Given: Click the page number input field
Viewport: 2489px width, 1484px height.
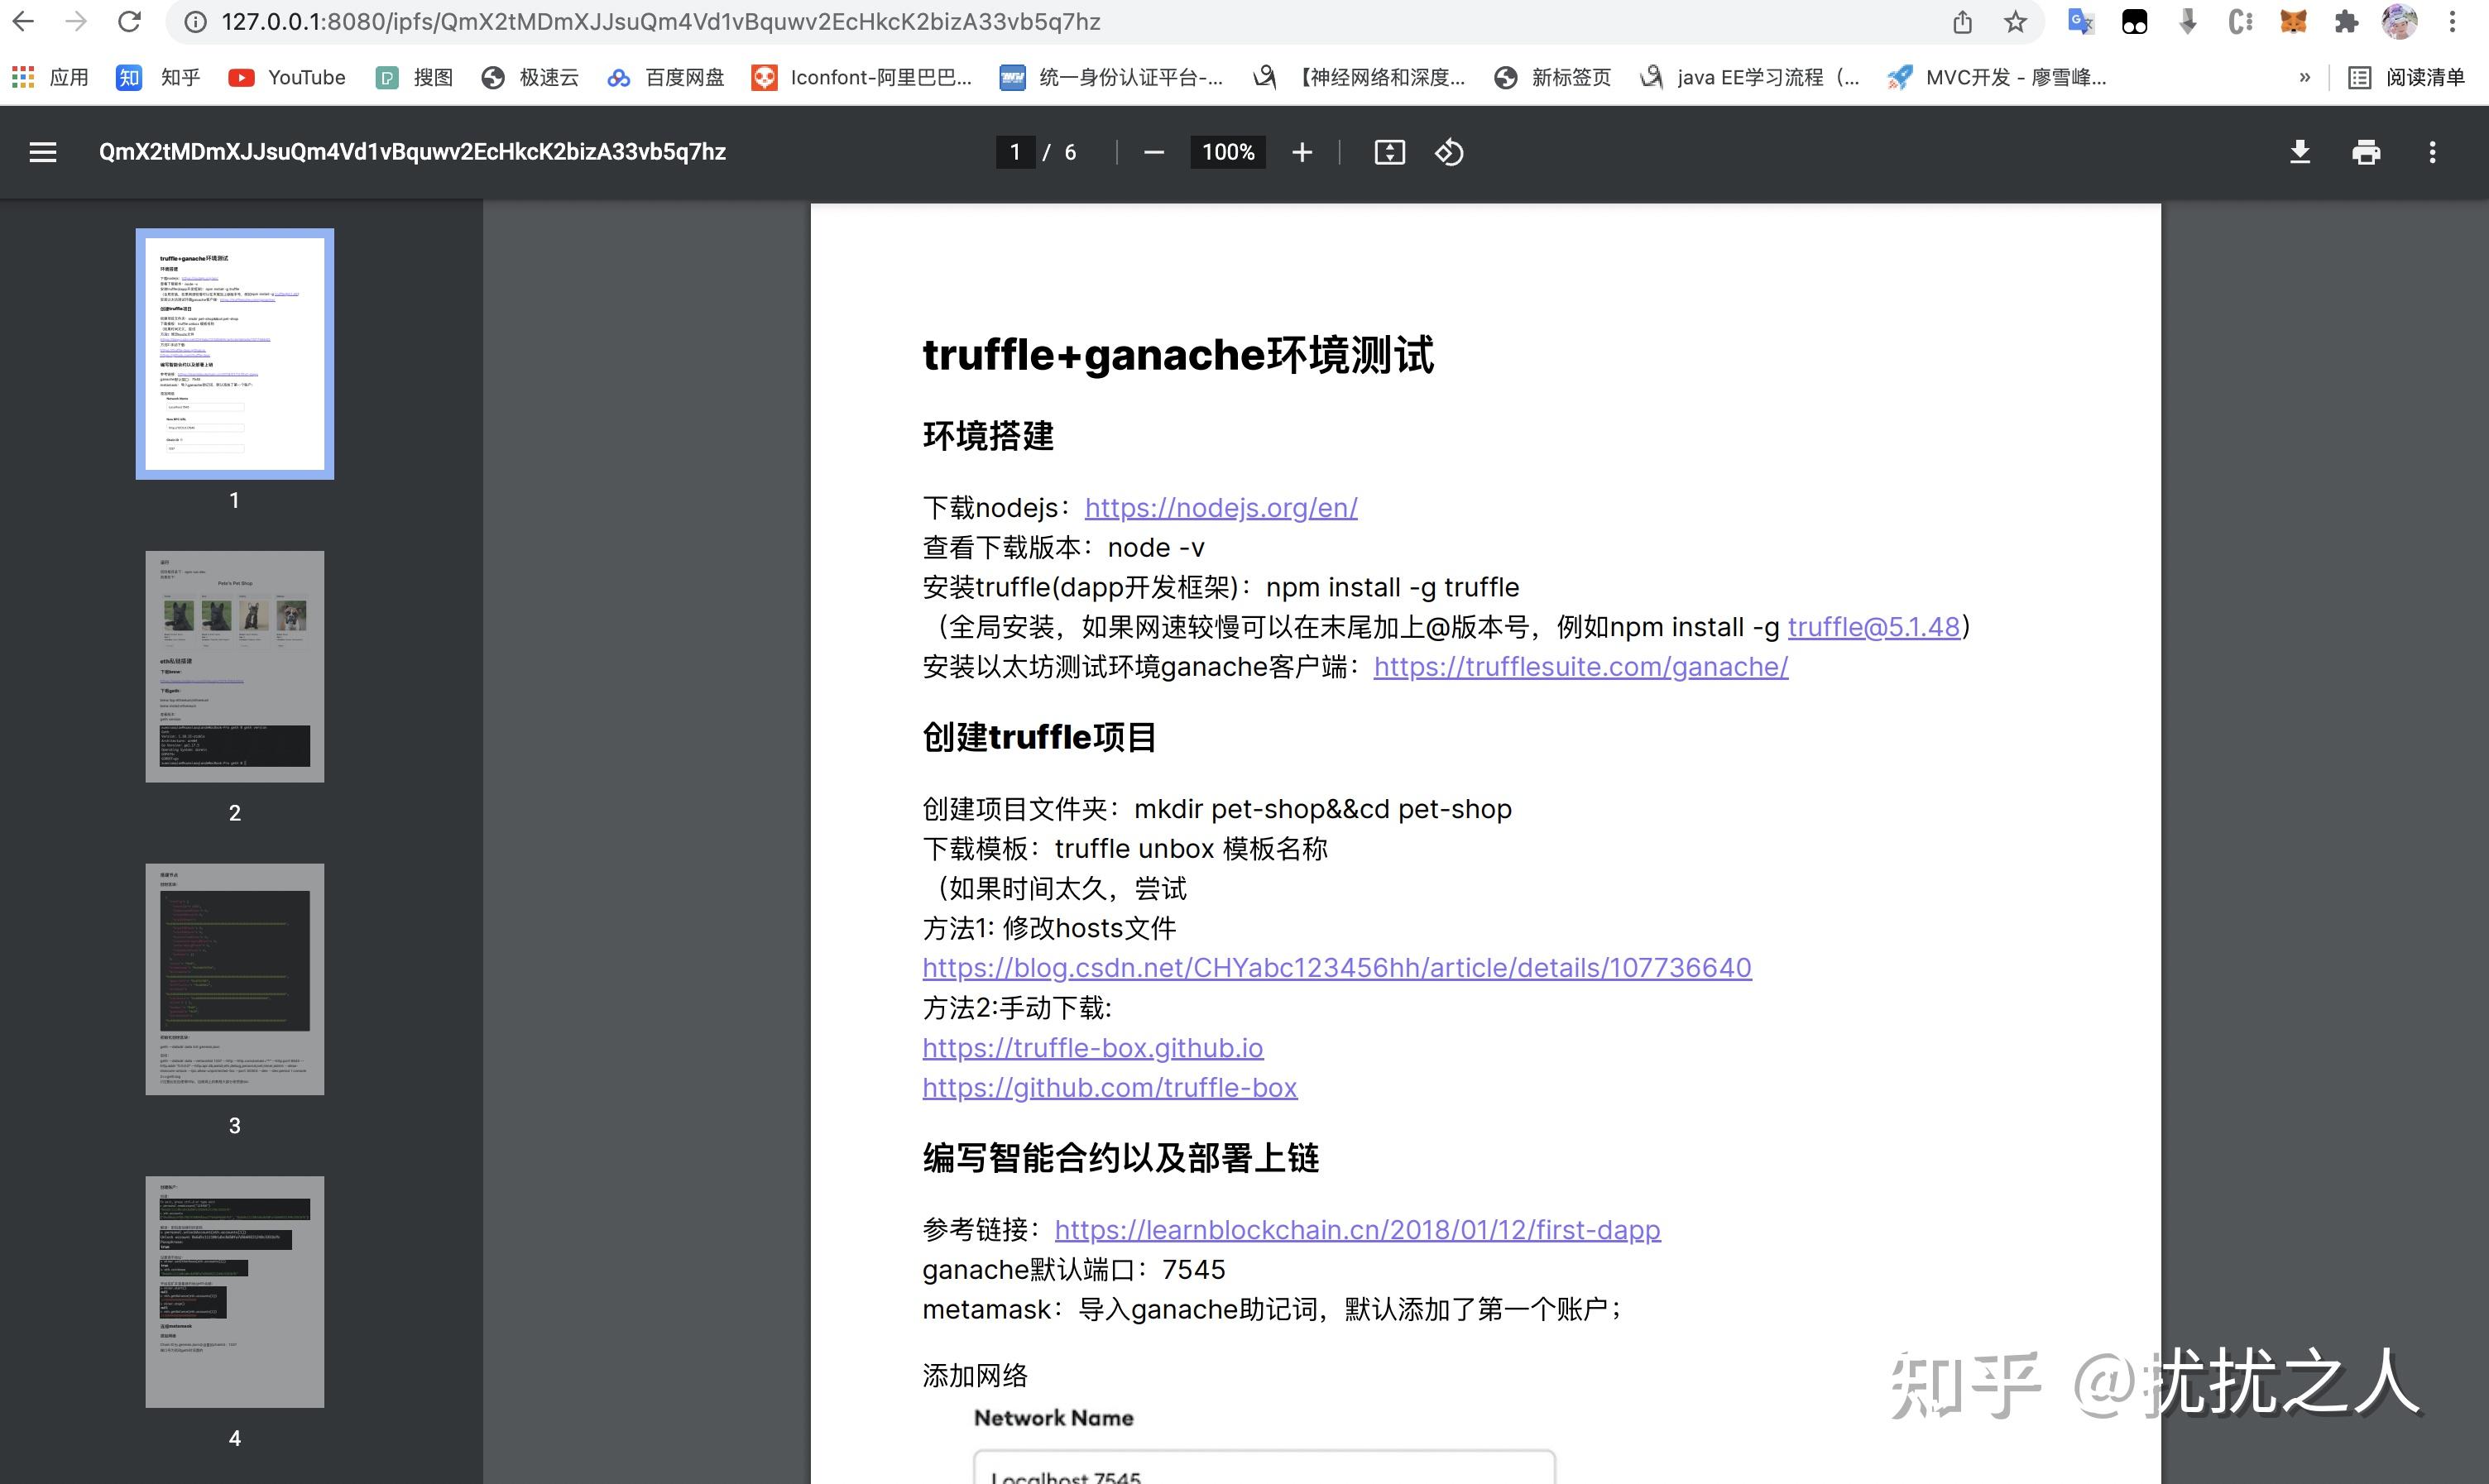Looking at the screenshot, I should click(1015, 152).
